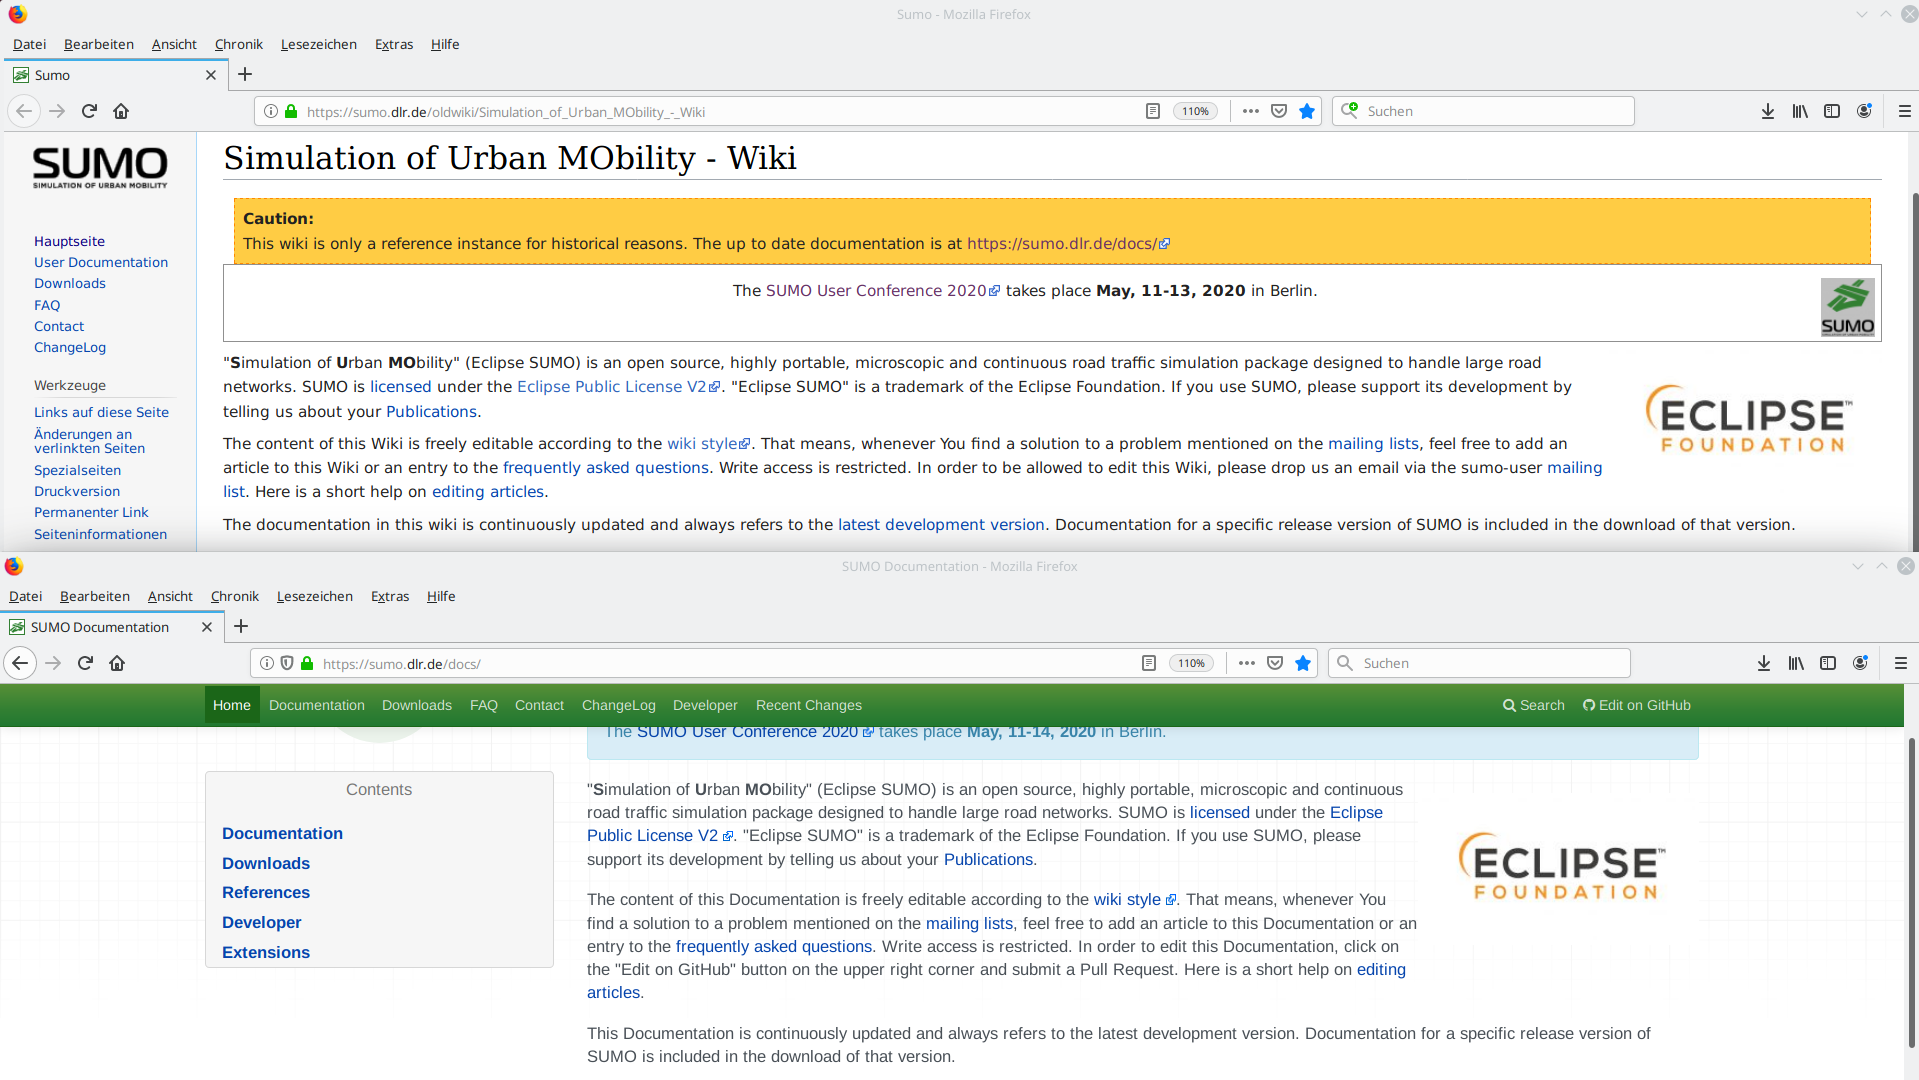Click the zoom 110% badge in top address bar
Screen dimensions: 1919x1080
[1195, 111]
